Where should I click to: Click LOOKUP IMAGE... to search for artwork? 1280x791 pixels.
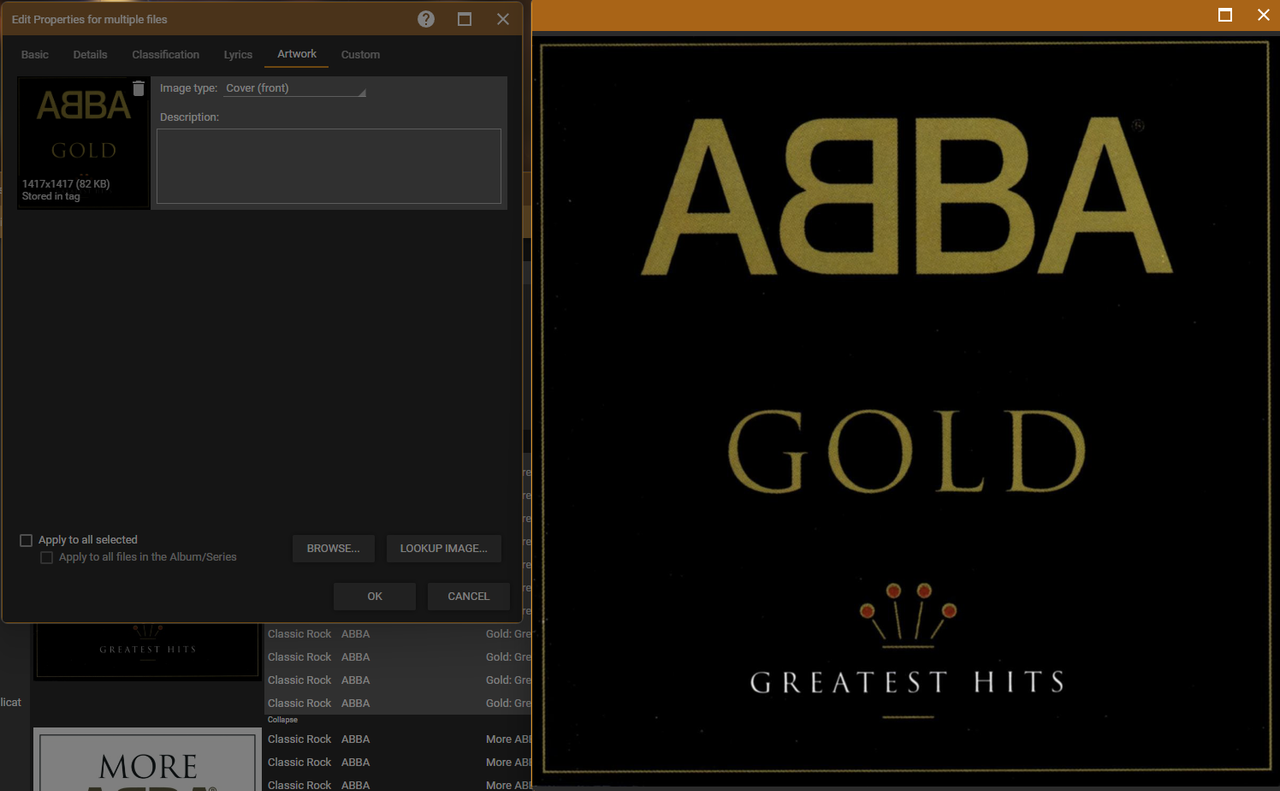[444, 548]
